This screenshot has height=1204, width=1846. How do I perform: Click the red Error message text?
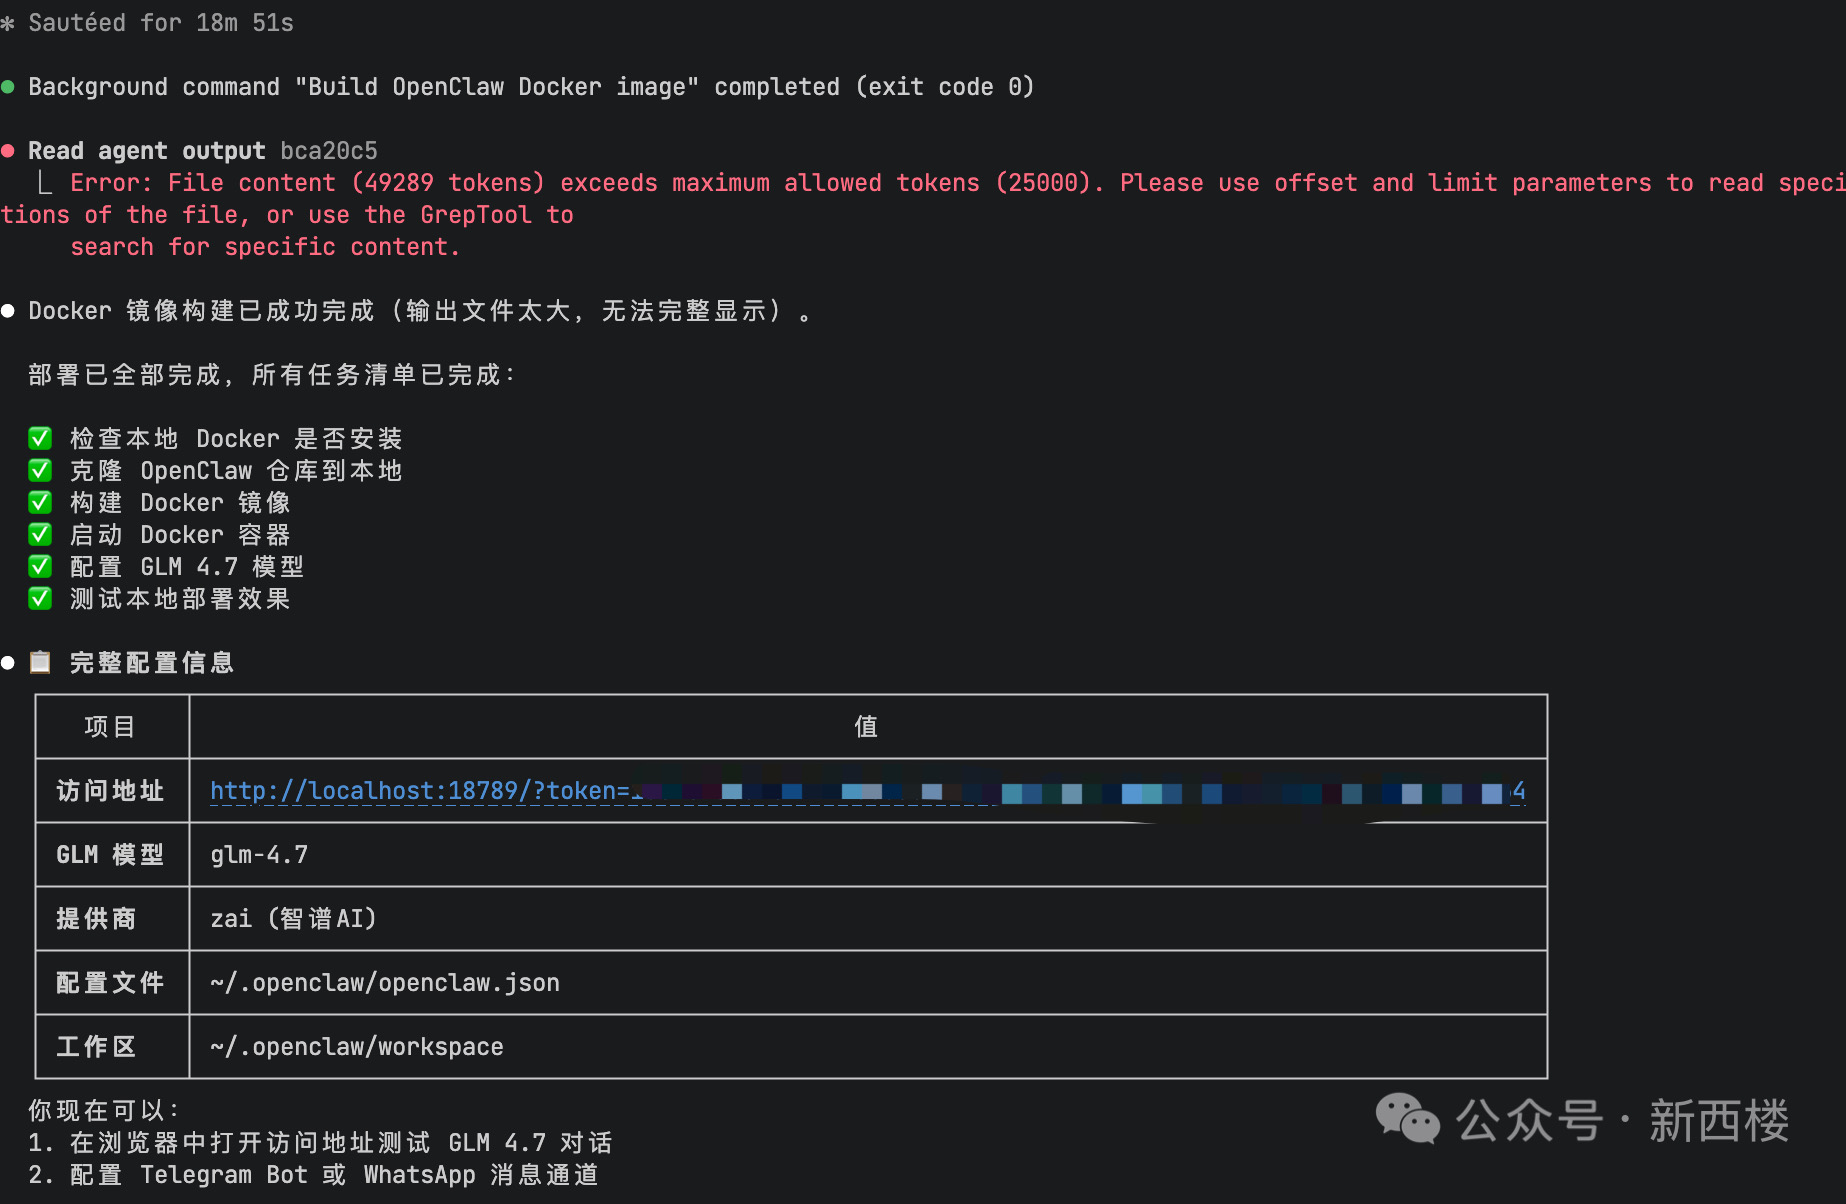pyautogui.click(x=600, y=183)
